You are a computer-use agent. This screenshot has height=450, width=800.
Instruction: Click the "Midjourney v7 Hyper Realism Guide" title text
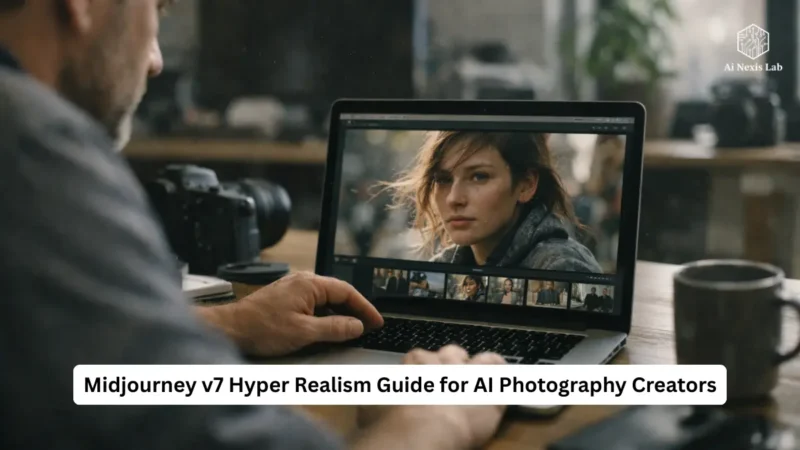click(x=258, y=385)
